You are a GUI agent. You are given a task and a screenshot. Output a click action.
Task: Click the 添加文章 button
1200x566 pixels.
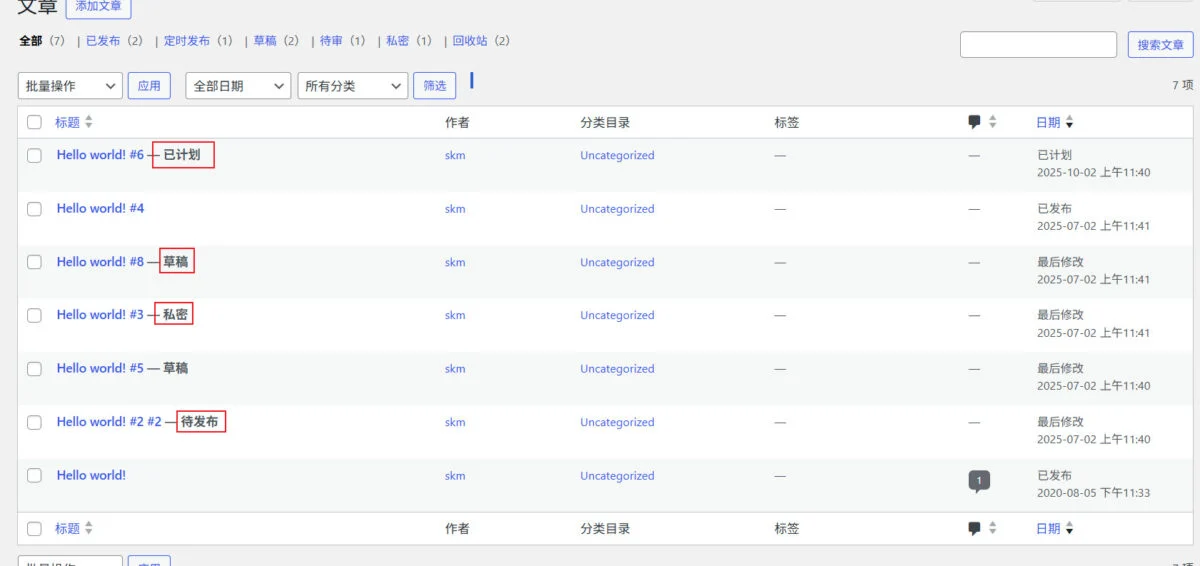[x=98, y=7]
